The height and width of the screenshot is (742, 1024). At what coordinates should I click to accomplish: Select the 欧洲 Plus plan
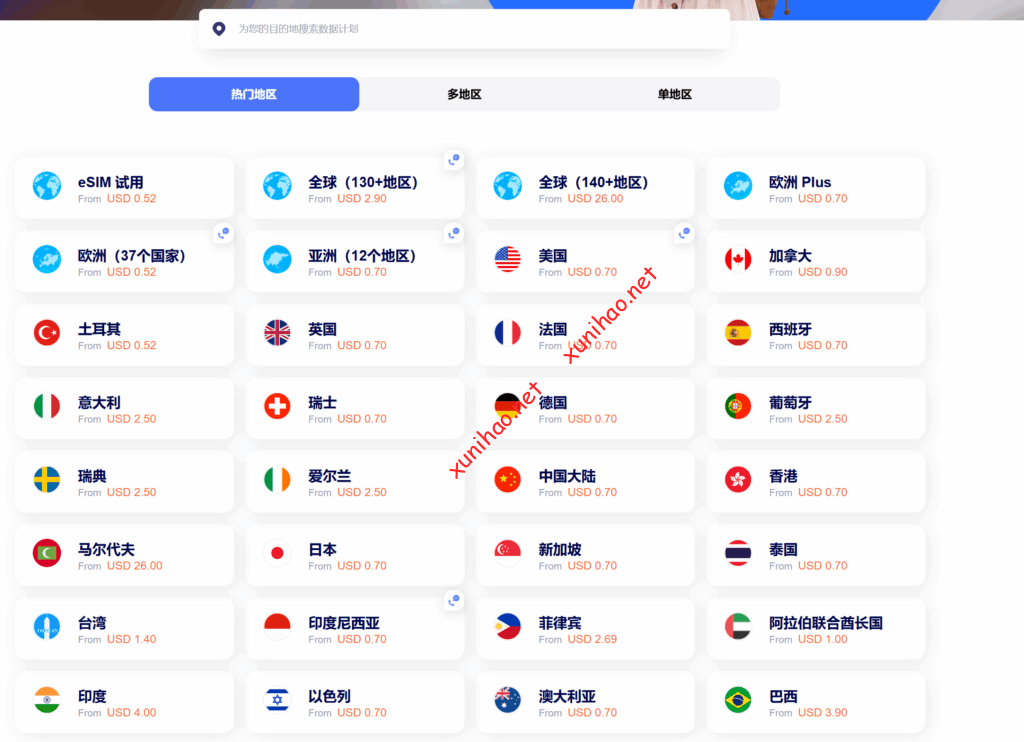tap(815, 188)
